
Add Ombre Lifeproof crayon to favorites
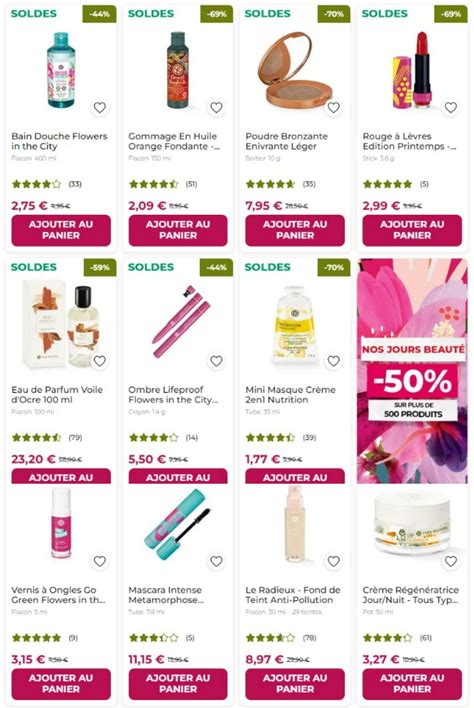(x=216, y=361)
